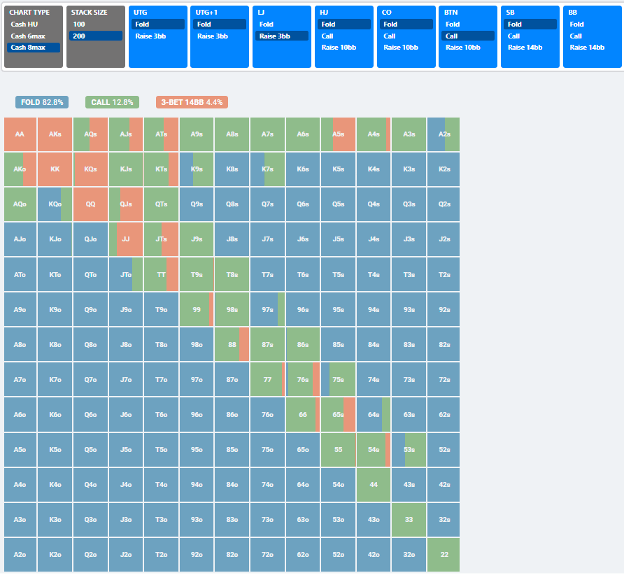
Task: Click the CALL 12.8% legend badge
Action: [x=112, y=102]
